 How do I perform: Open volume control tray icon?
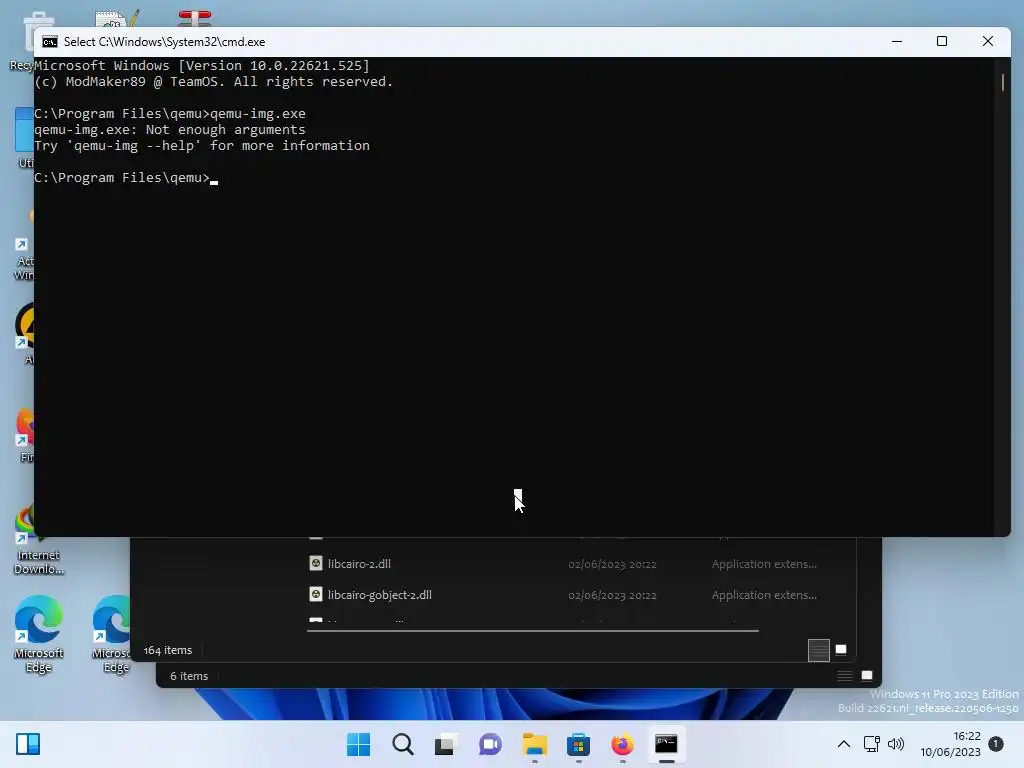click(896, 744)
